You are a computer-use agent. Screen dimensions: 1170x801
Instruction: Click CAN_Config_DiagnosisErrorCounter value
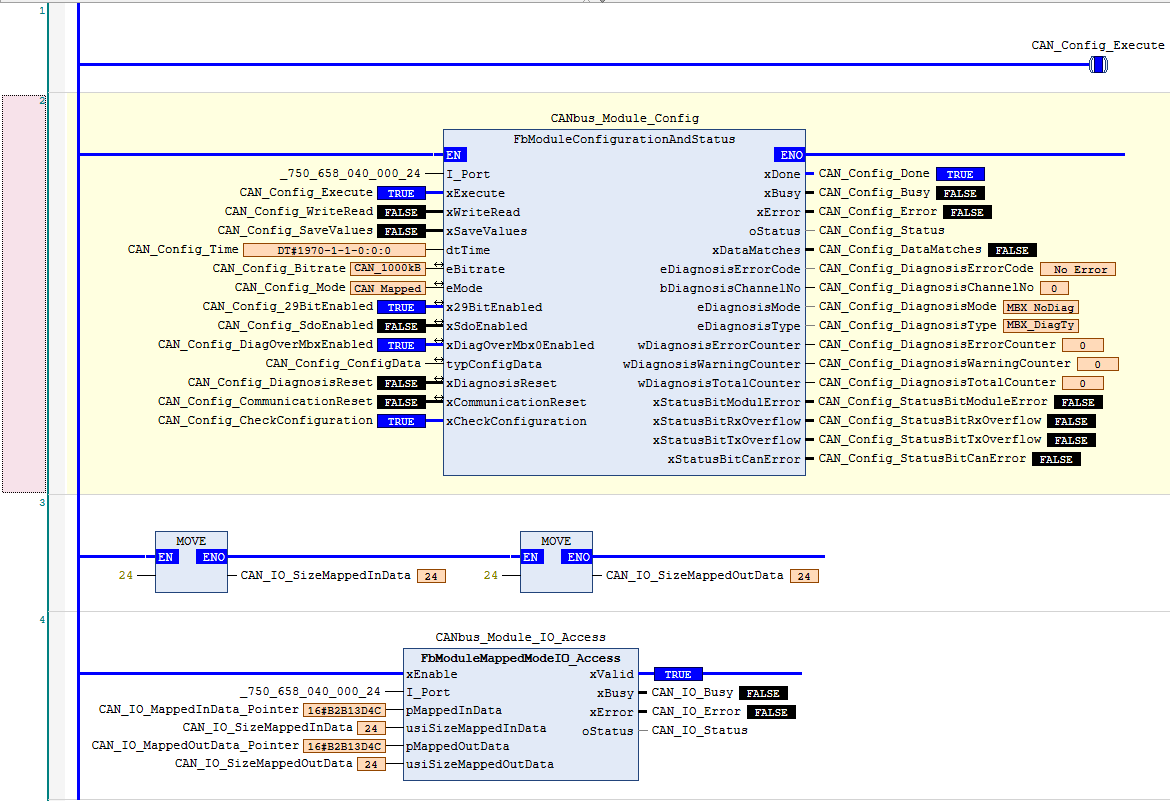click(x=1083, y=345)
